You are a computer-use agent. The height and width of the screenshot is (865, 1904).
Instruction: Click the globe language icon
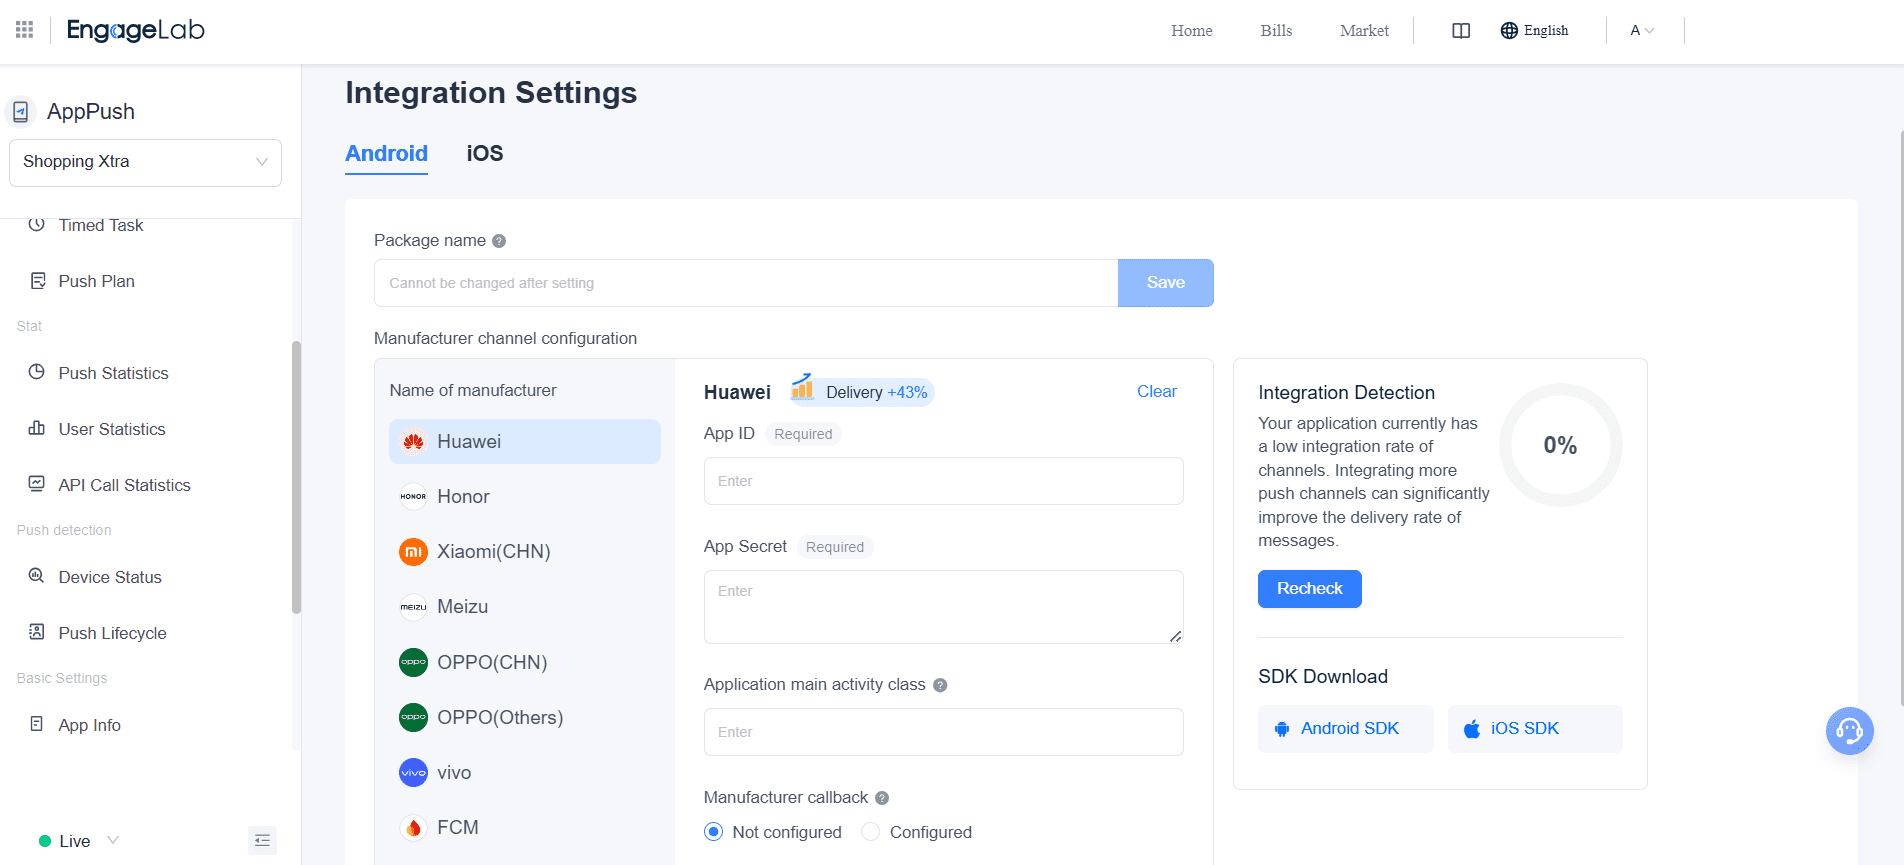pos(1509,31)
